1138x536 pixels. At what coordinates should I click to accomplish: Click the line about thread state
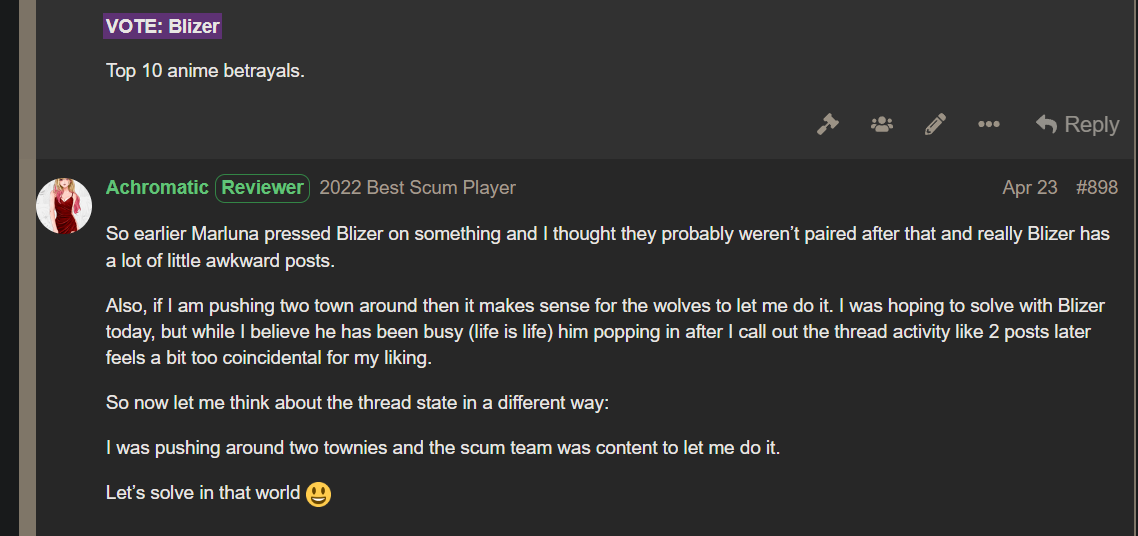[357, 402]
